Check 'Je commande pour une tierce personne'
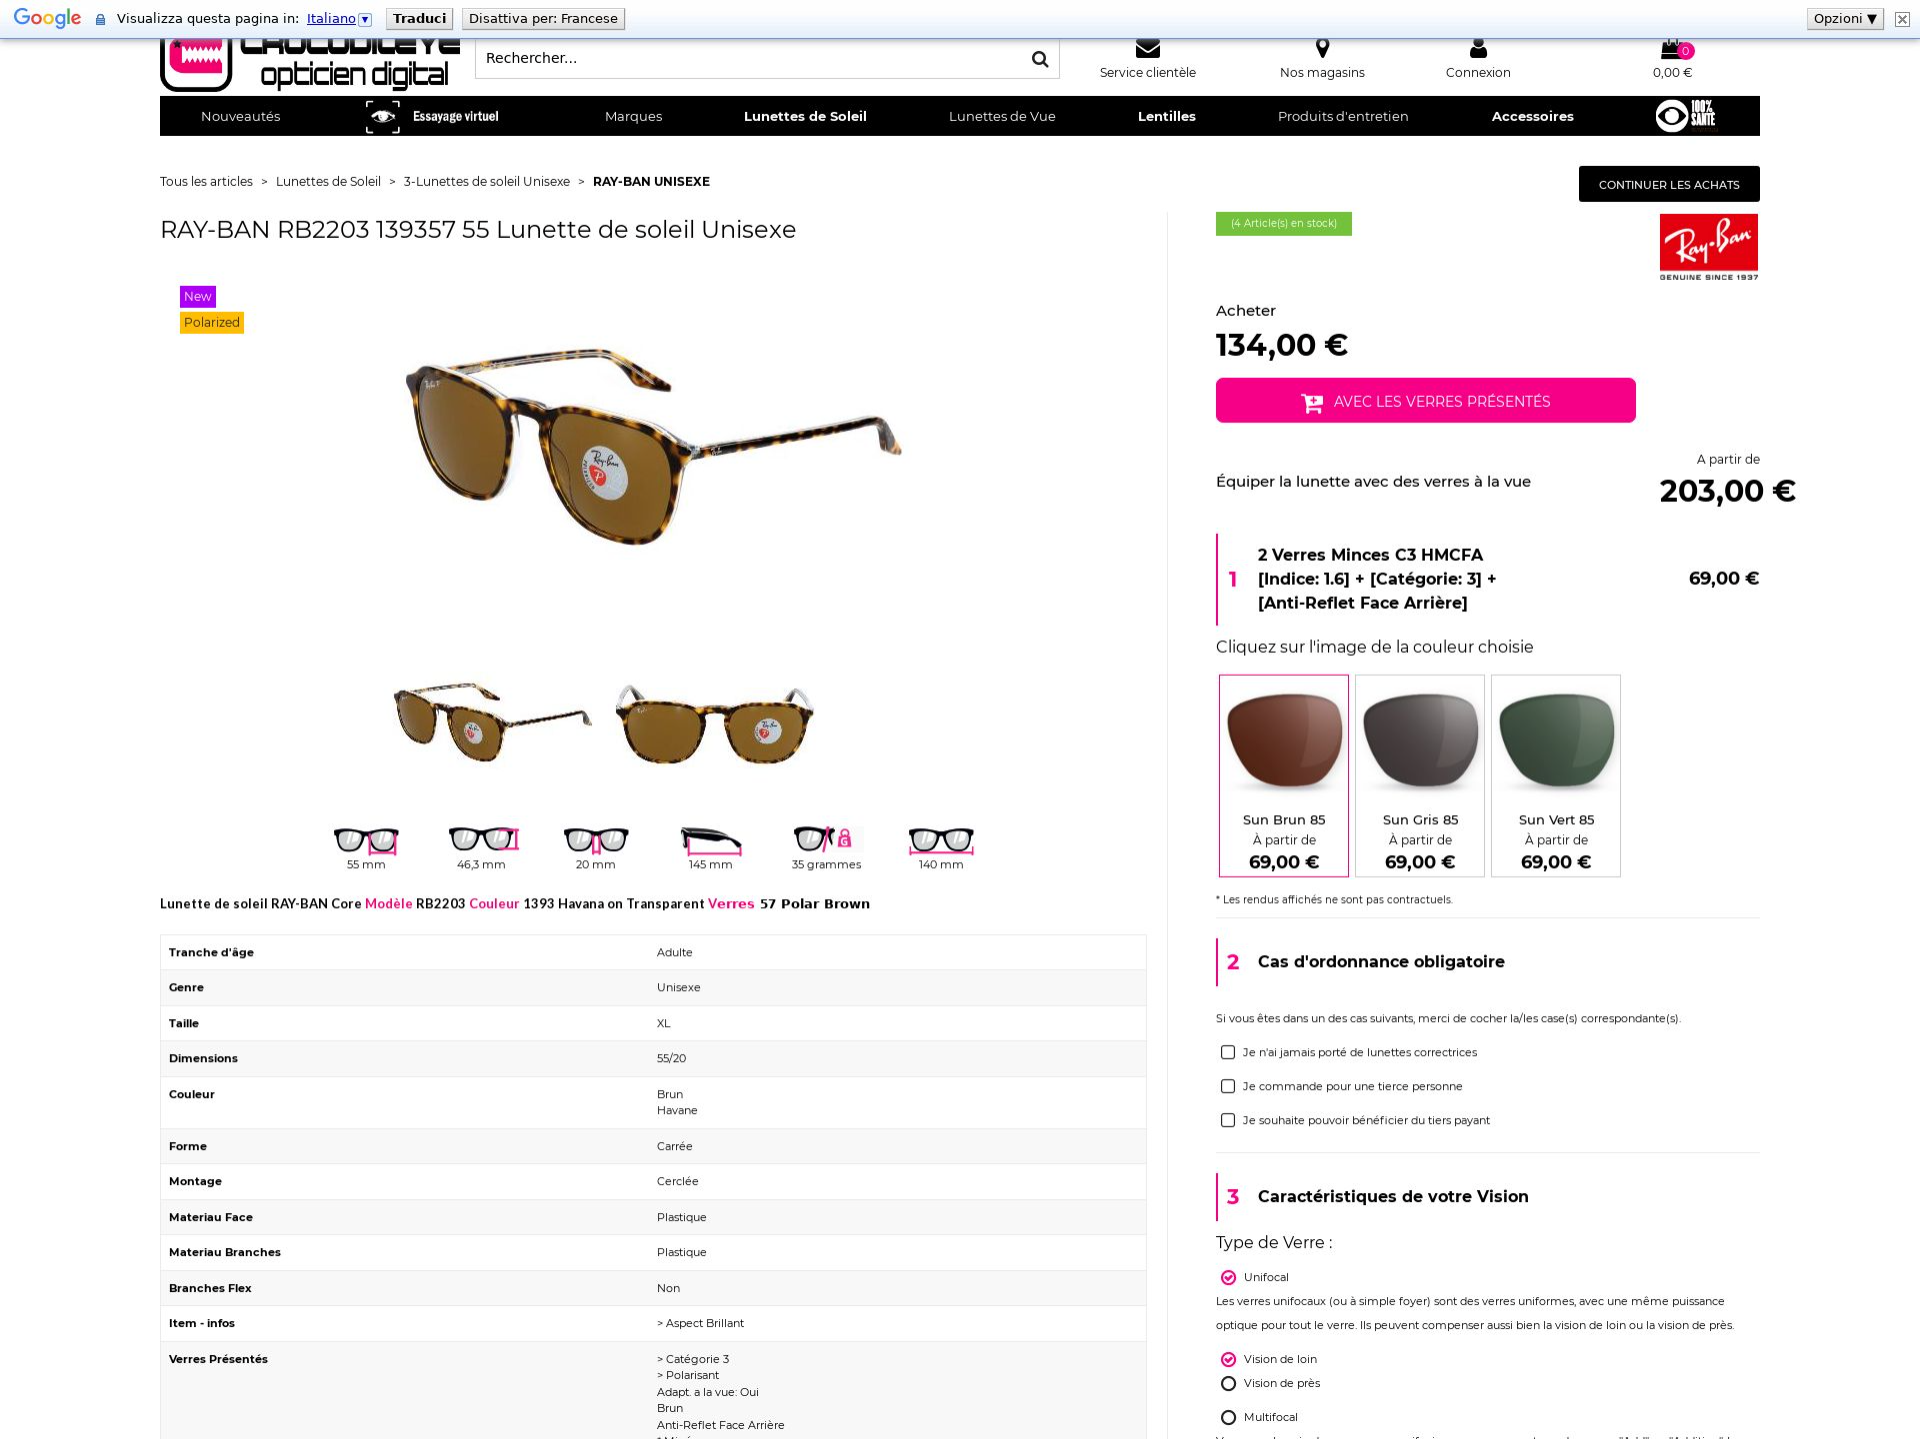Image resolution: width=1920 pixels, height=1439 pixels. (x=1228, y=1086)
